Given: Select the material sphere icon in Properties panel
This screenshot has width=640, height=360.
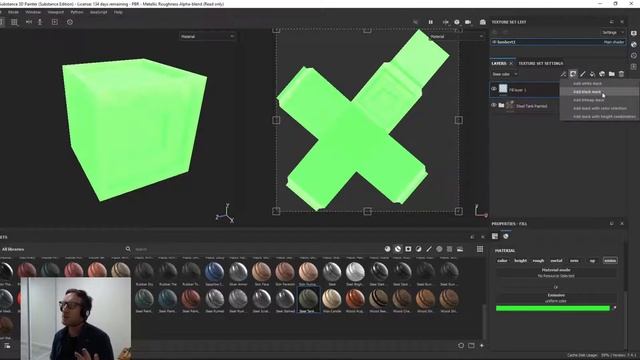Looking at the screenshot, I should (506, 236).
